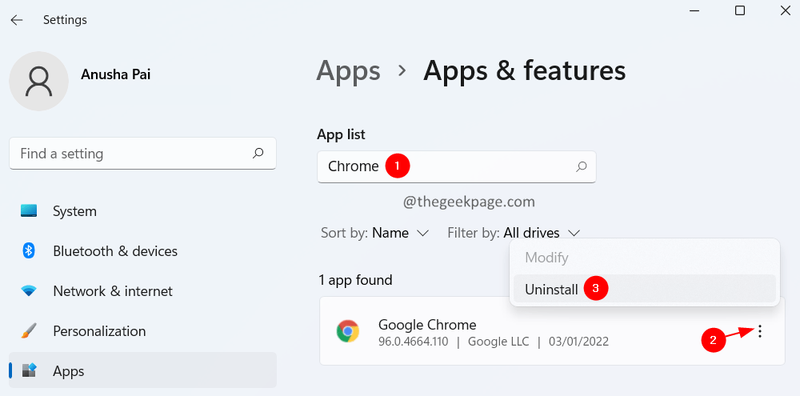Select the Bluetooth icon in sidebar
This screenshot has width=800, height=396.
[29, 251]
